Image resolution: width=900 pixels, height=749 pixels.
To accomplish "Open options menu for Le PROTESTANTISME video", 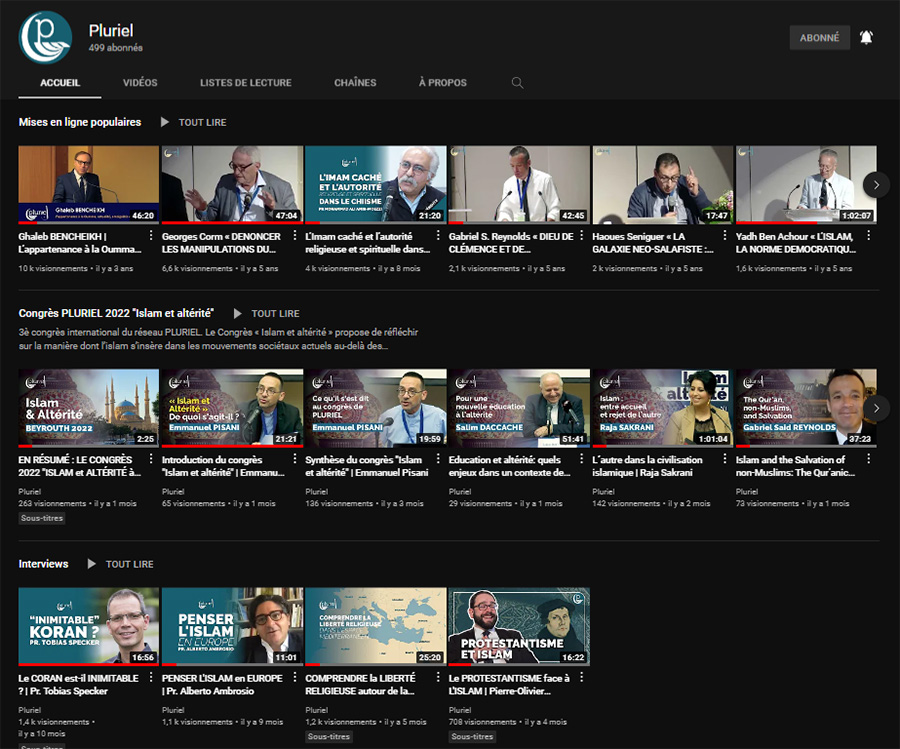I will tap(581, 677).
